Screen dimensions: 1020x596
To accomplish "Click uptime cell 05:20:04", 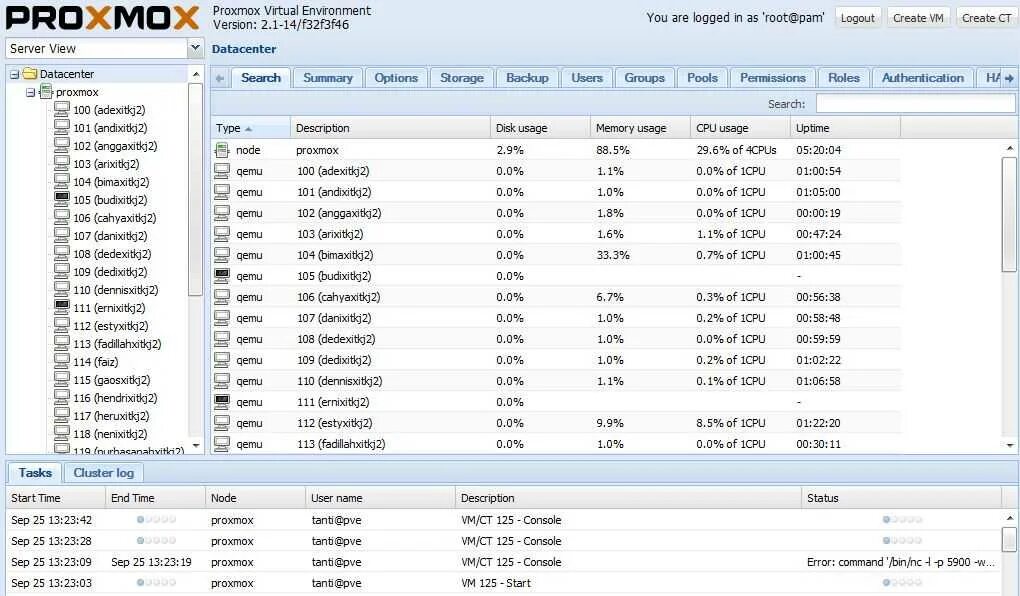I will pyautogui.click(x=818, y=150).
